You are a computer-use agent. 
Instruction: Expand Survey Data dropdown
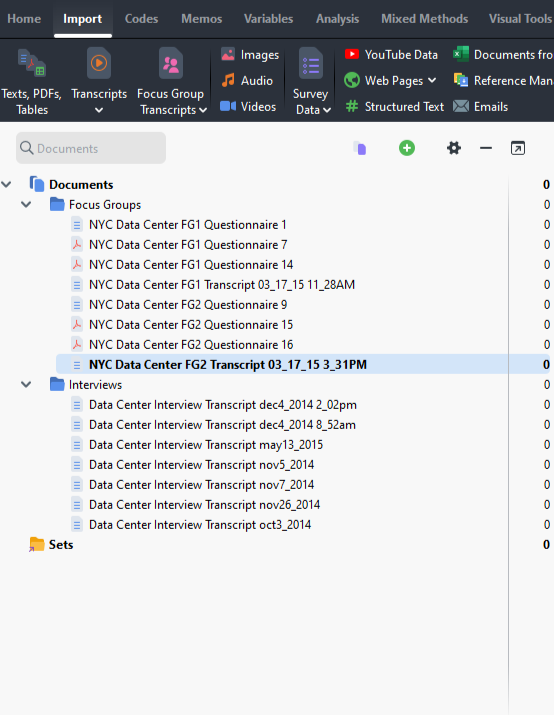(x=327, y=110)
